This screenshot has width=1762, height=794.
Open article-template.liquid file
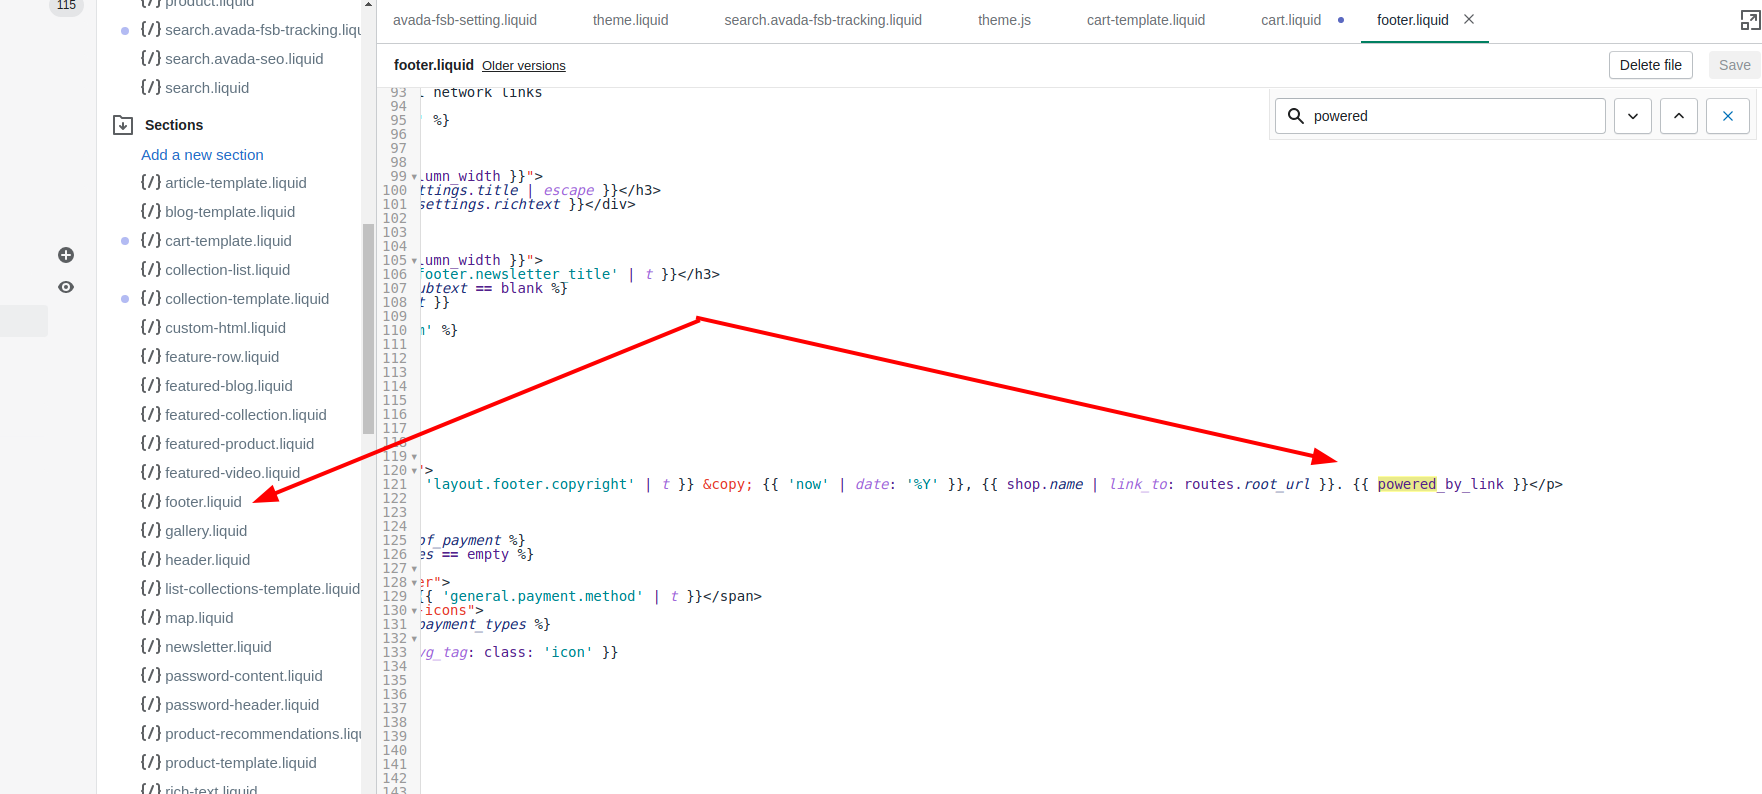tap(236, 183)
